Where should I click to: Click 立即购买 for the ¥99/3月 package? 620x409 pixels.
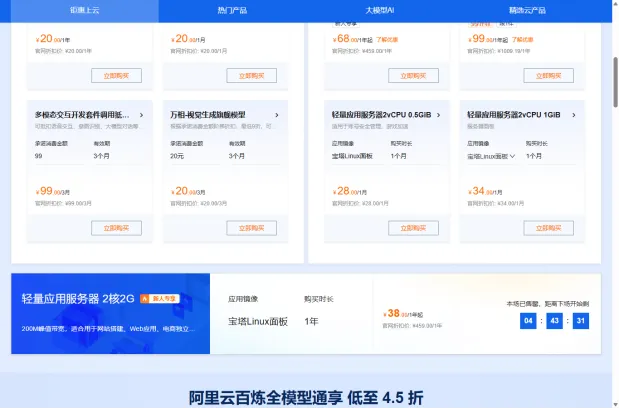[x=116, y=228]
